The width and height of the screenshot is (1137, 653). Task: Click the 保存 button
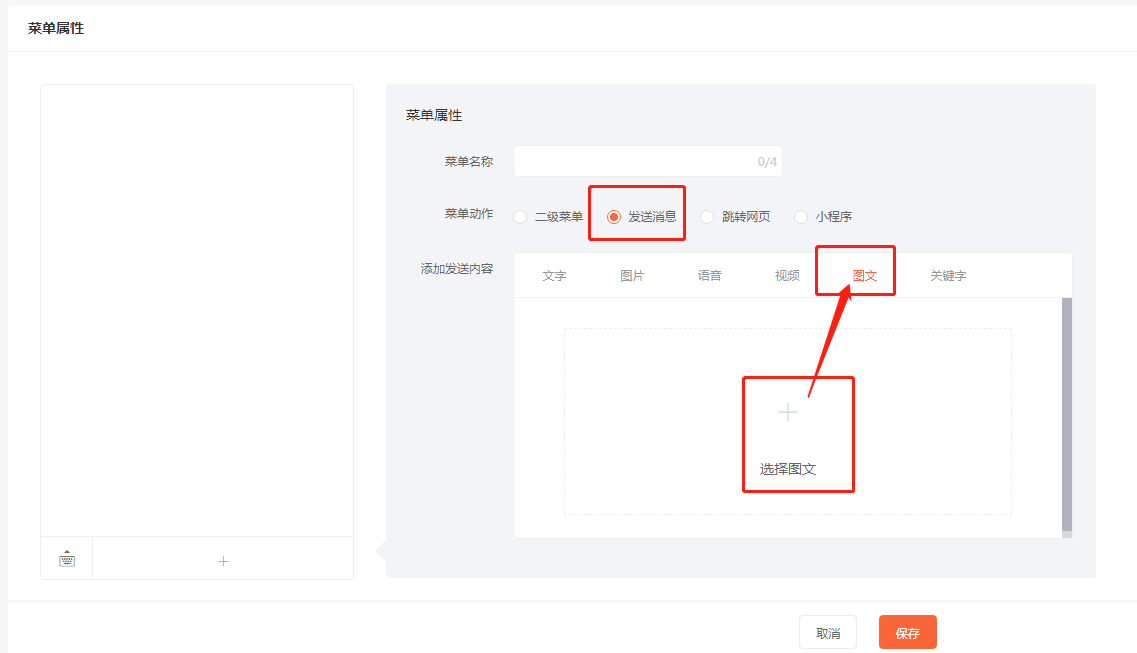(x=907, y=633)
